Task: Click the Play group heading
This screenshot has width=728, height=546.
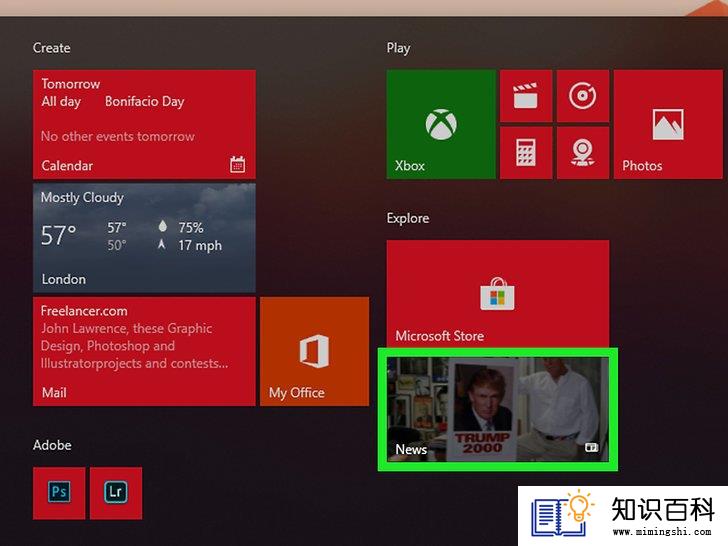Action: tap(398, 48)
